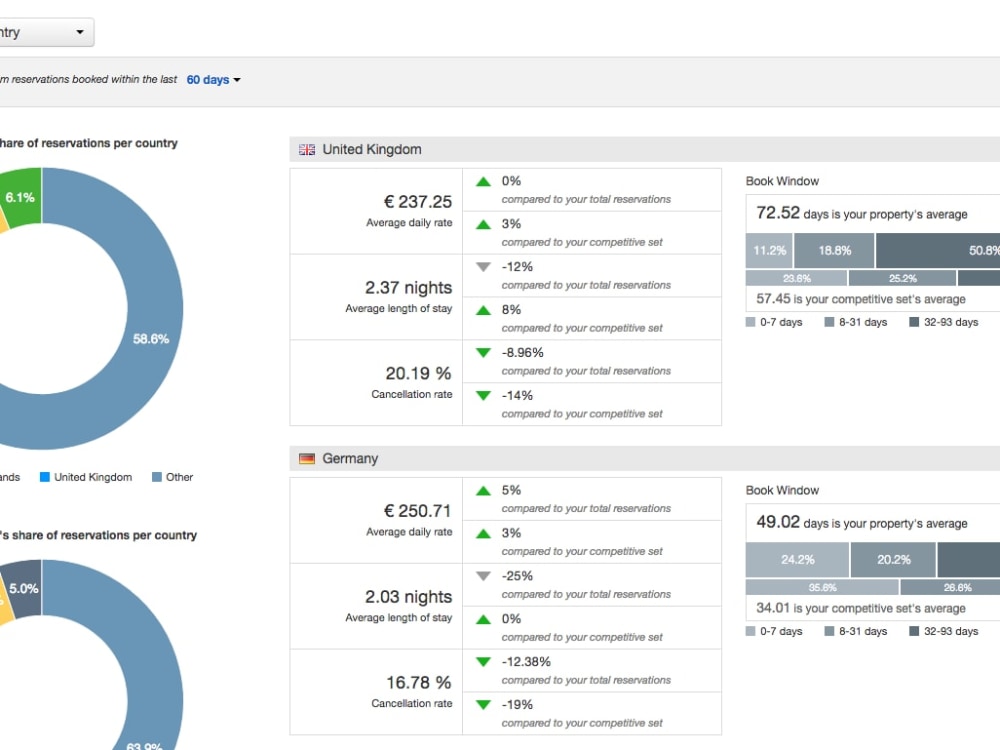Viewport: 1000px width, 750px height.
Task: Select the 72.52 days property average text
Action: [x=862, y=213]
